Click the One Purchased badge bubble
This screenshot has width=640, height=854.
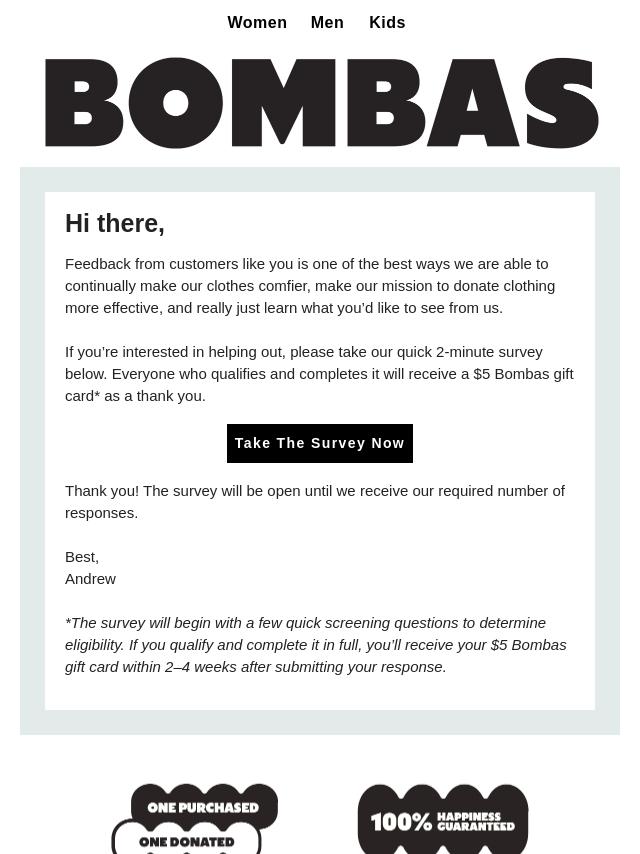pos(203,806)
